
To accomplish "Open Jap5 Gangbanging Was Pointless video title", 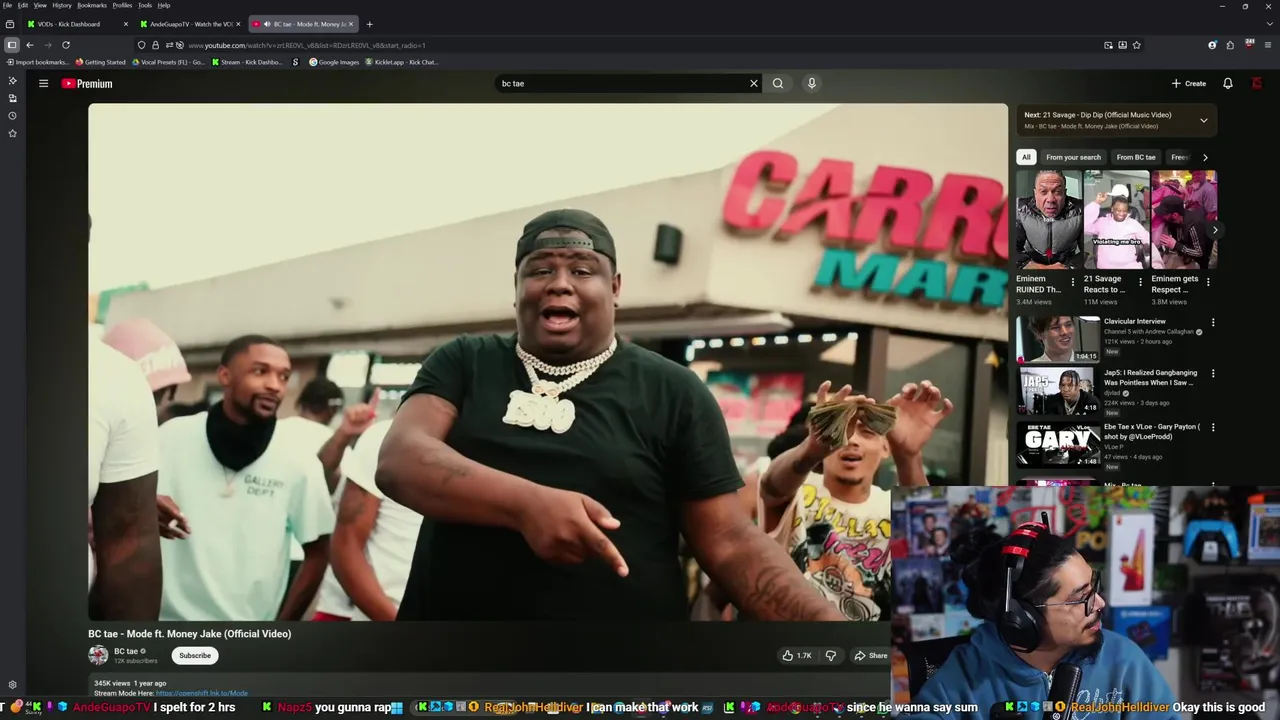I will pos(1150,378).
